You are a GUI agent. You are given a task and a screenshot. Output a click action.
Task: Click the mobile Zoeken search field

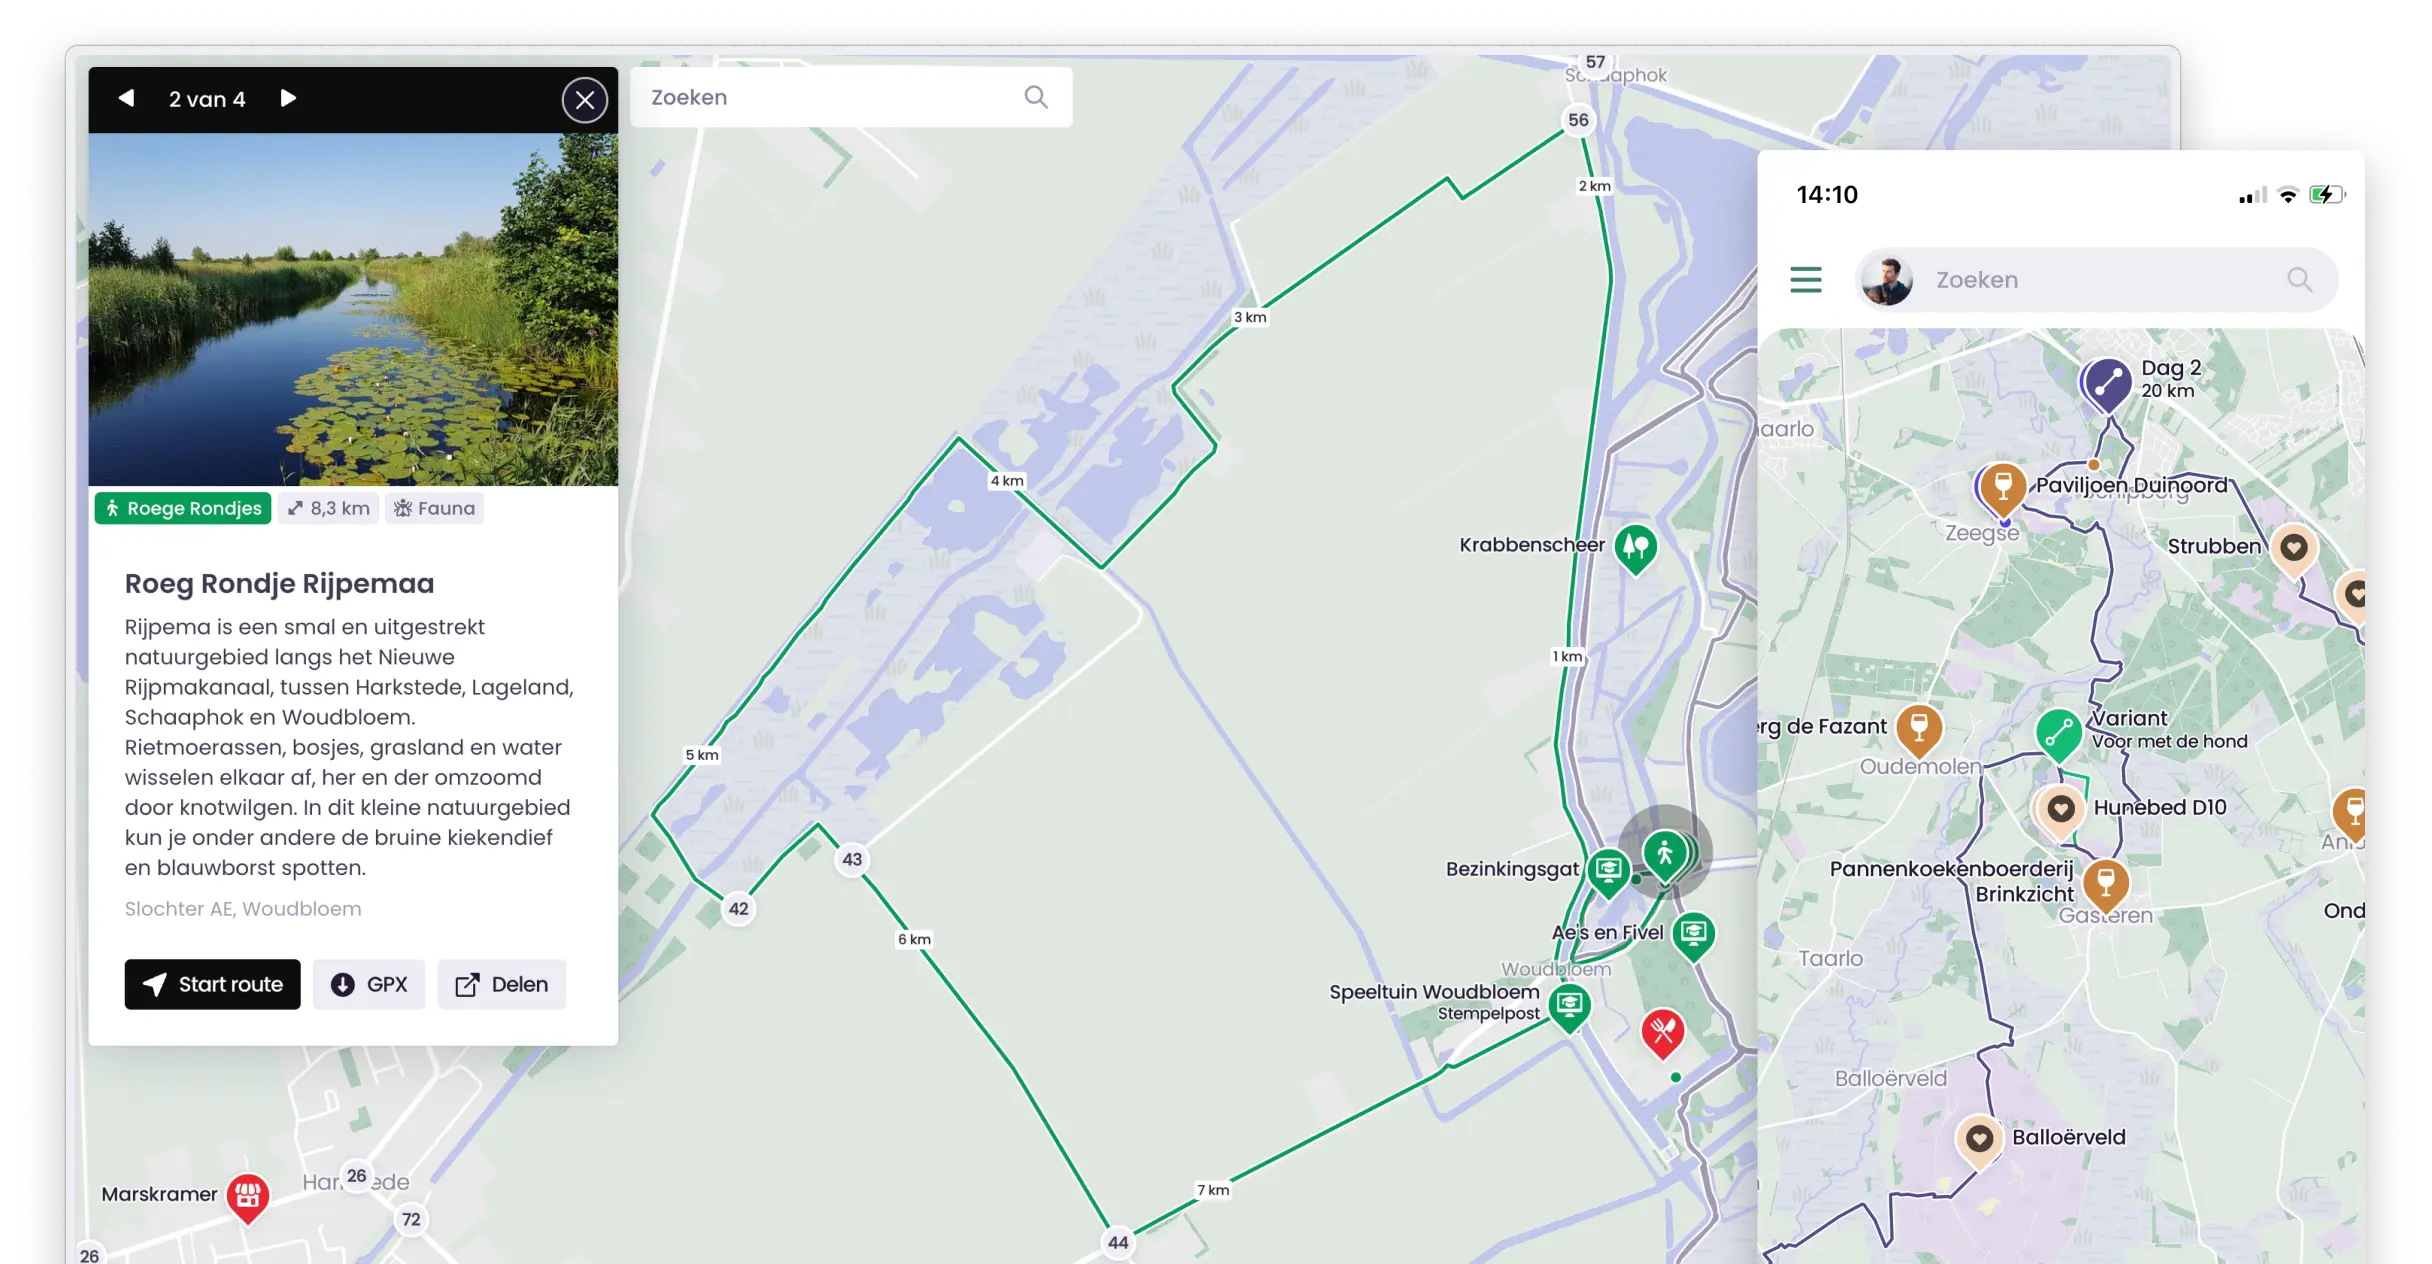(2097, 280)
